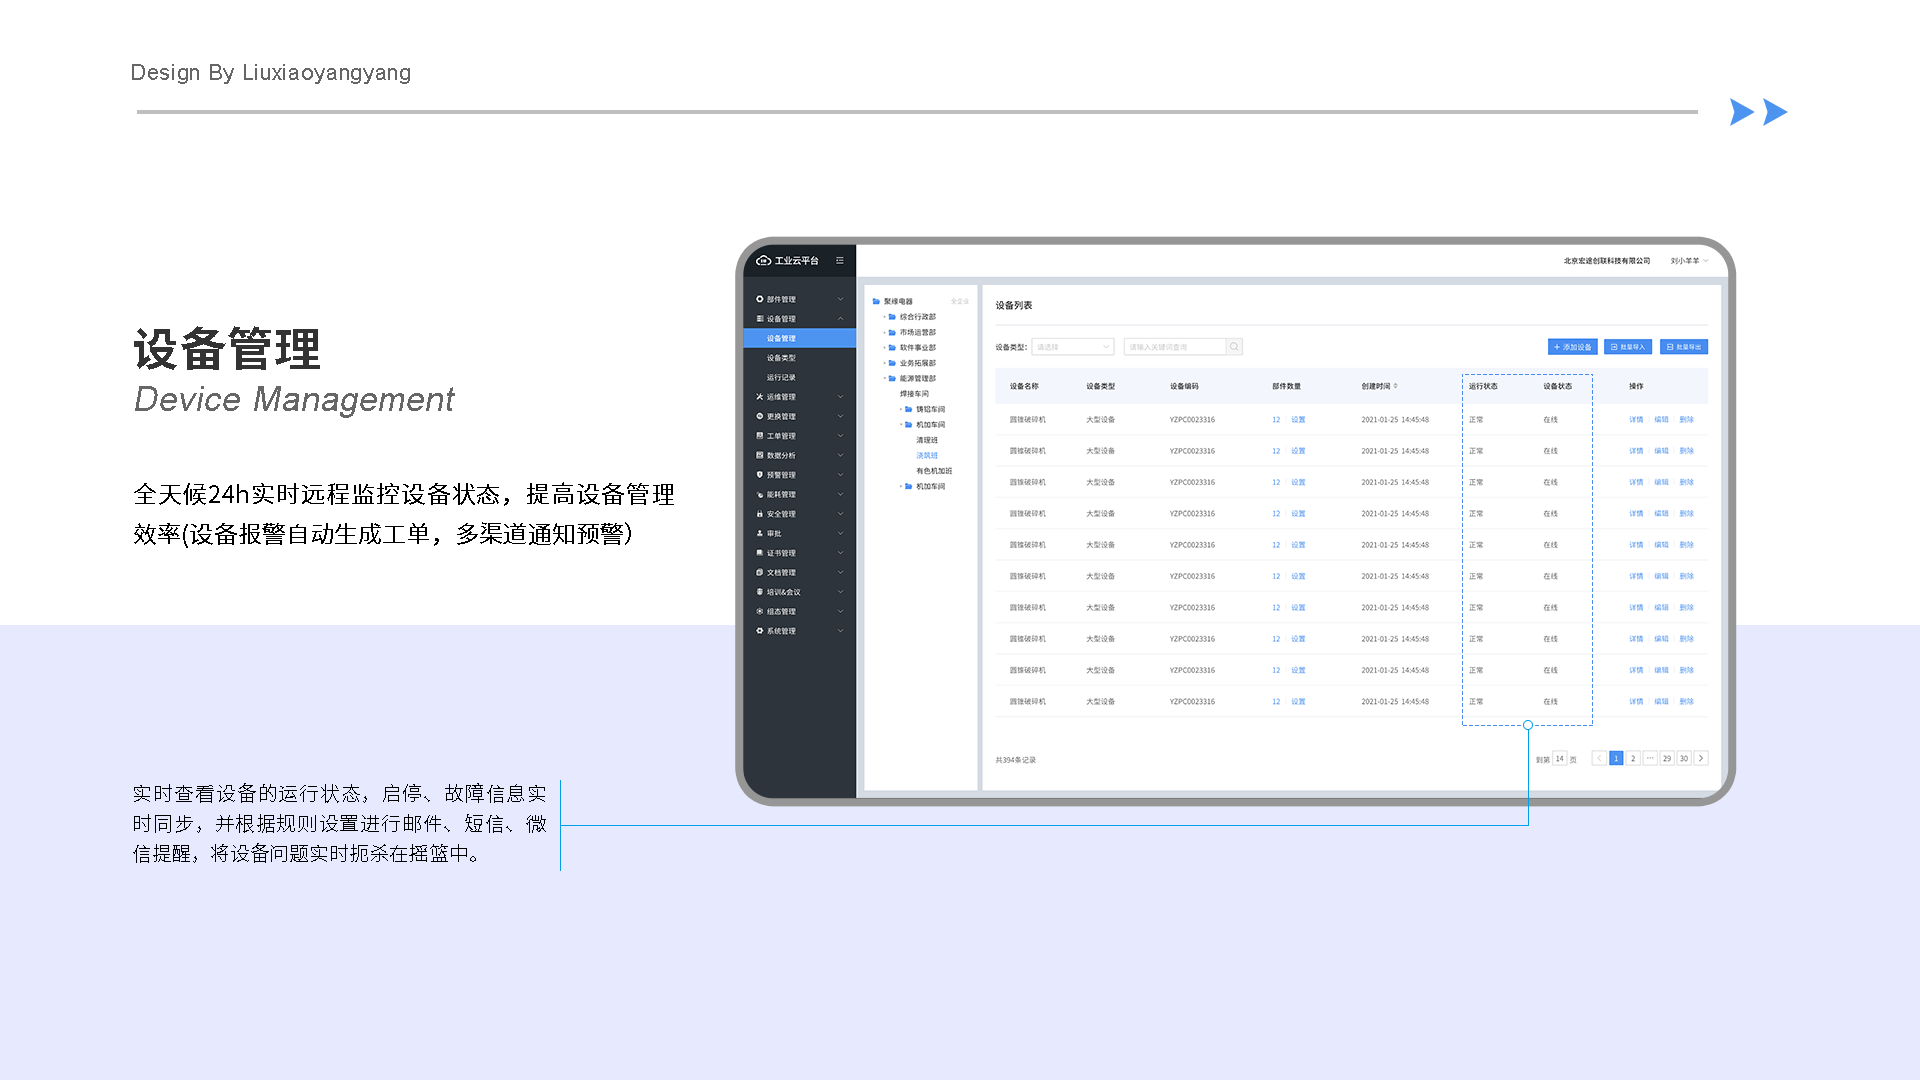Screen dimensions: 1920x1080
Task: Go to previous page arrow
Action: click(x=1599, y=758)
